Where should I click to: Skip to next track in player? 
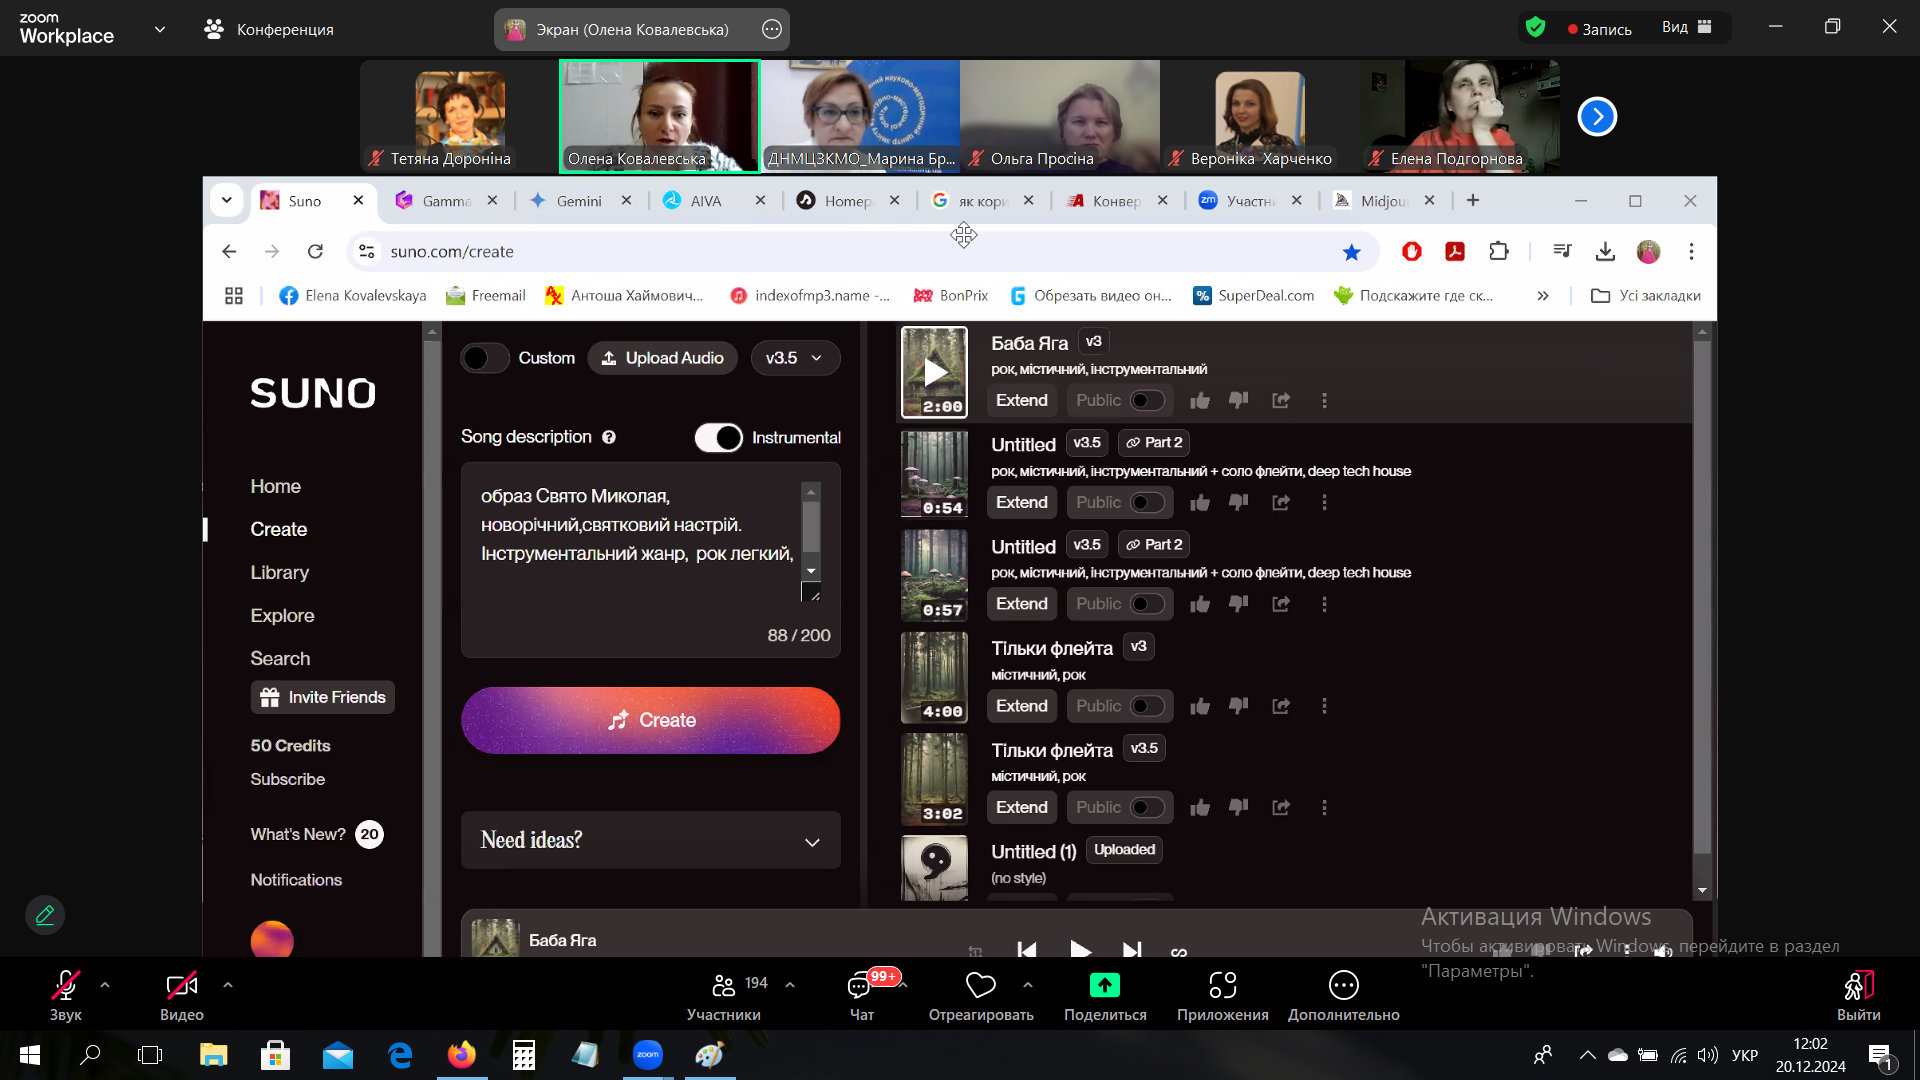point(1132,949)
